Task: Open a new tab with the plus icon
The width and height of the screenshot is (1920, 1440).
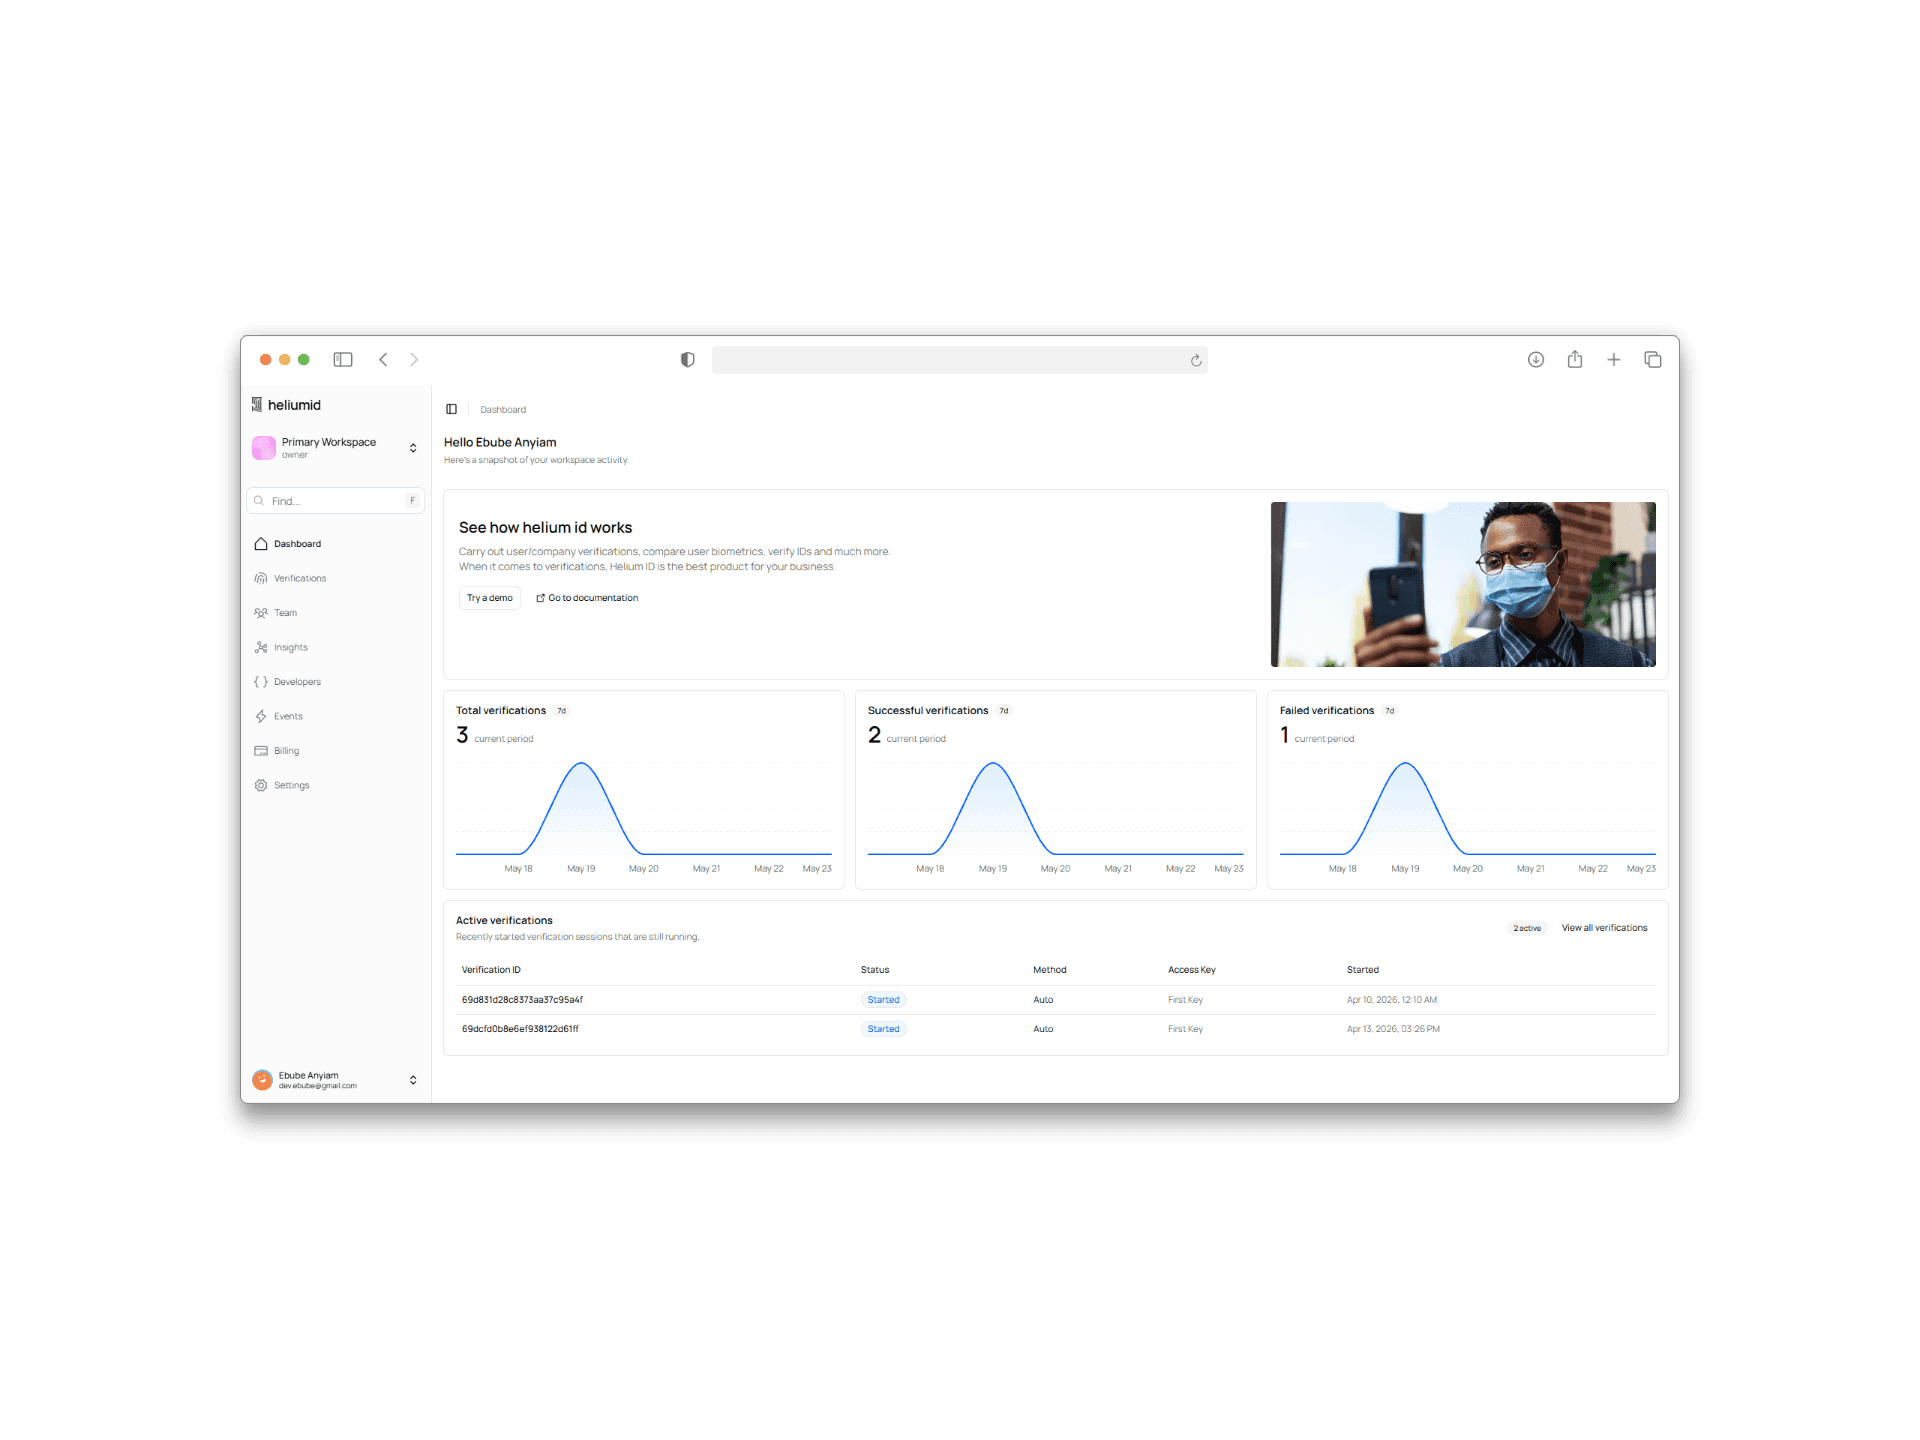Action: pos(1613,360)
